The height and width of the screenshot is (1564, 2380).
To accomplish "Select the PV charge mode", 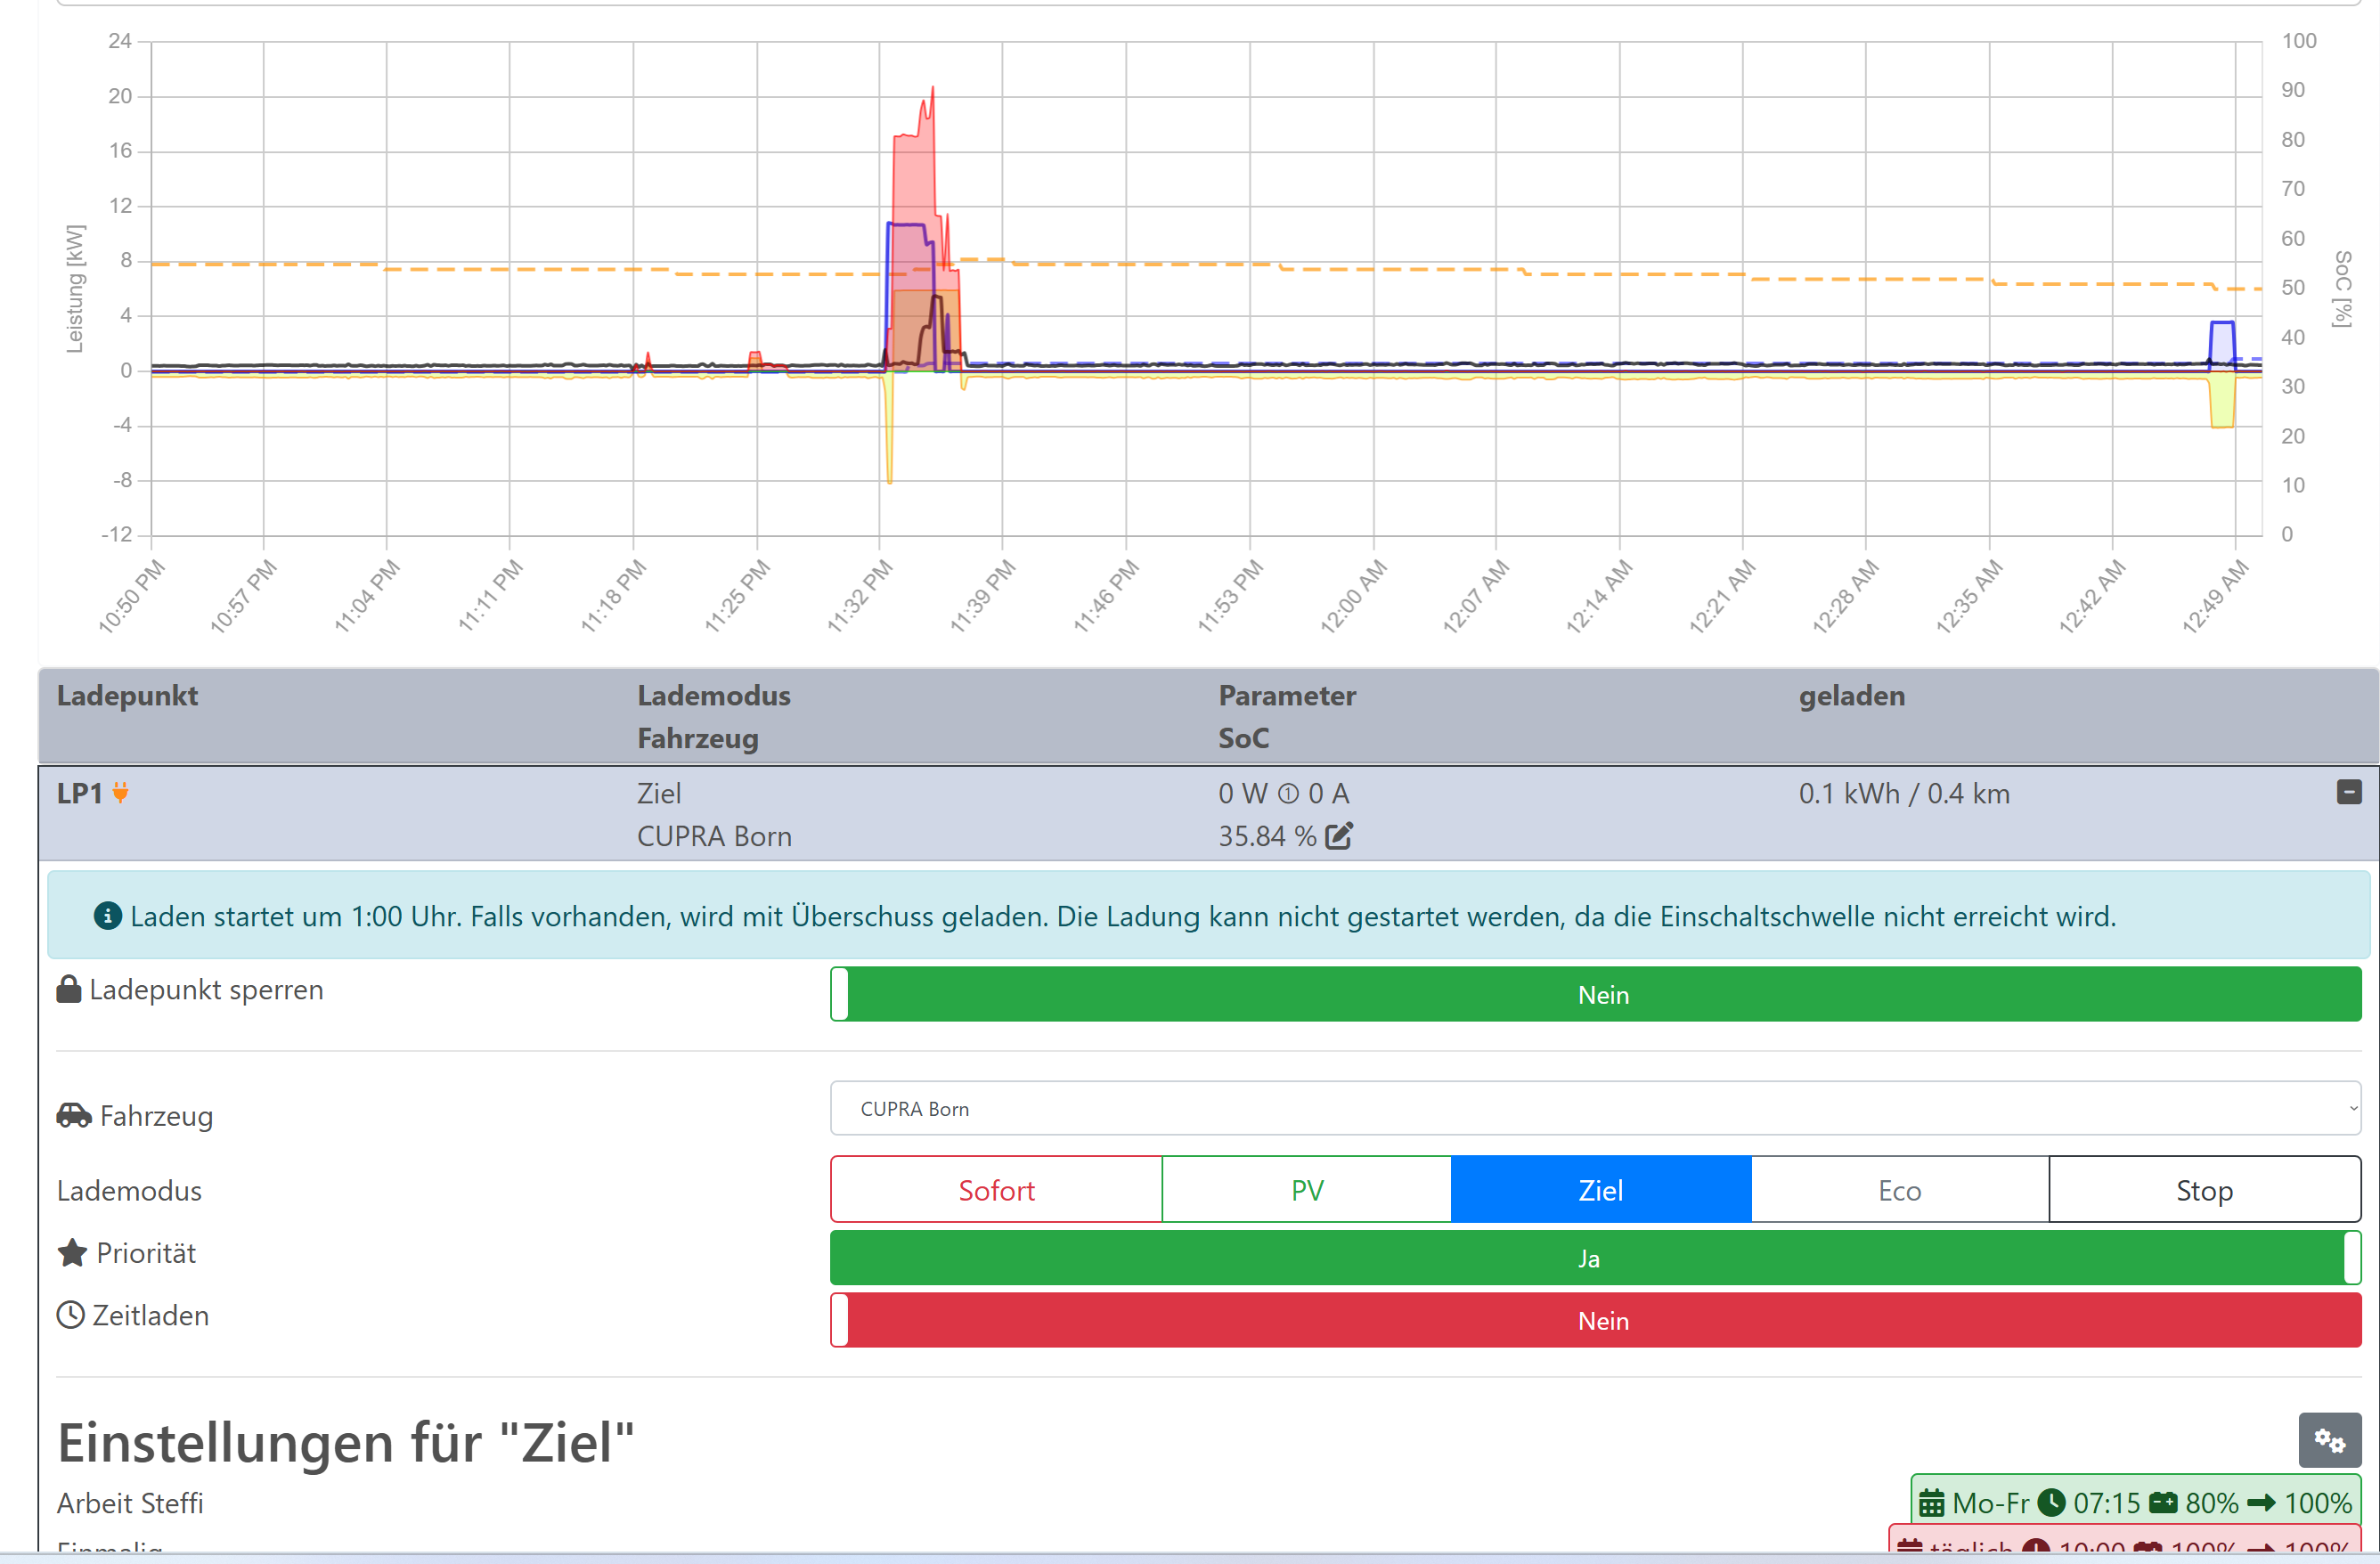I will pyautogui.click(x=1306, y=1190).
